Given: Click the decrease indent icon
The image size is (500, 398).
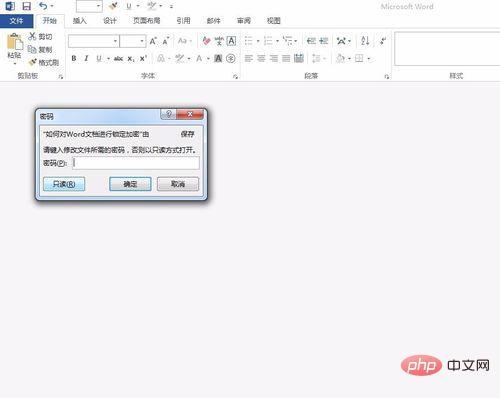Looking at the screenshot, I should pos(311,41).
